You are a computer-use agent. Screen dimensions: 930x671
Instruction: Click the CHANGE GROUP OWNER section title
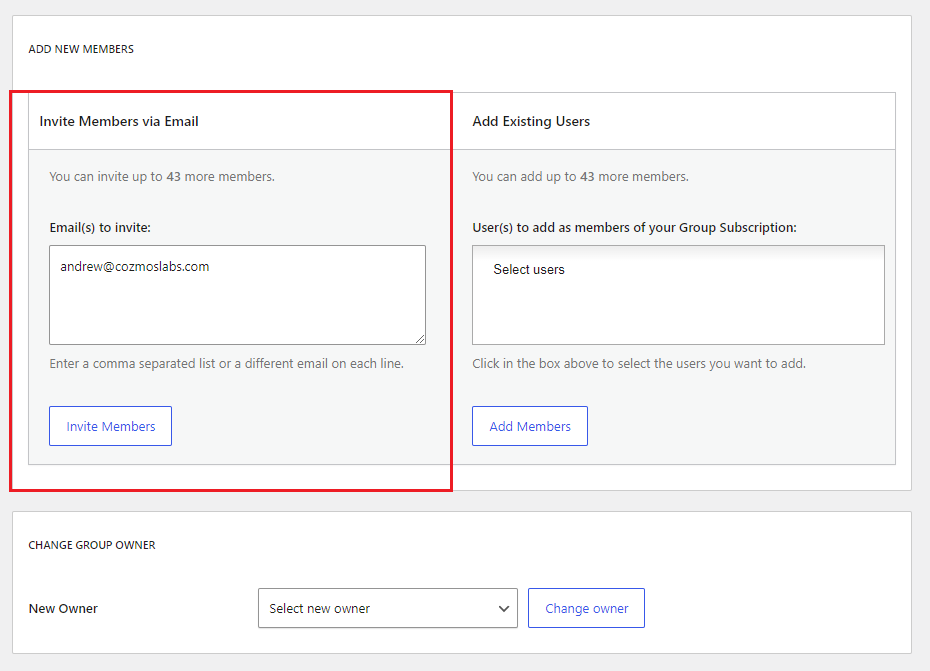coord(92,545)
